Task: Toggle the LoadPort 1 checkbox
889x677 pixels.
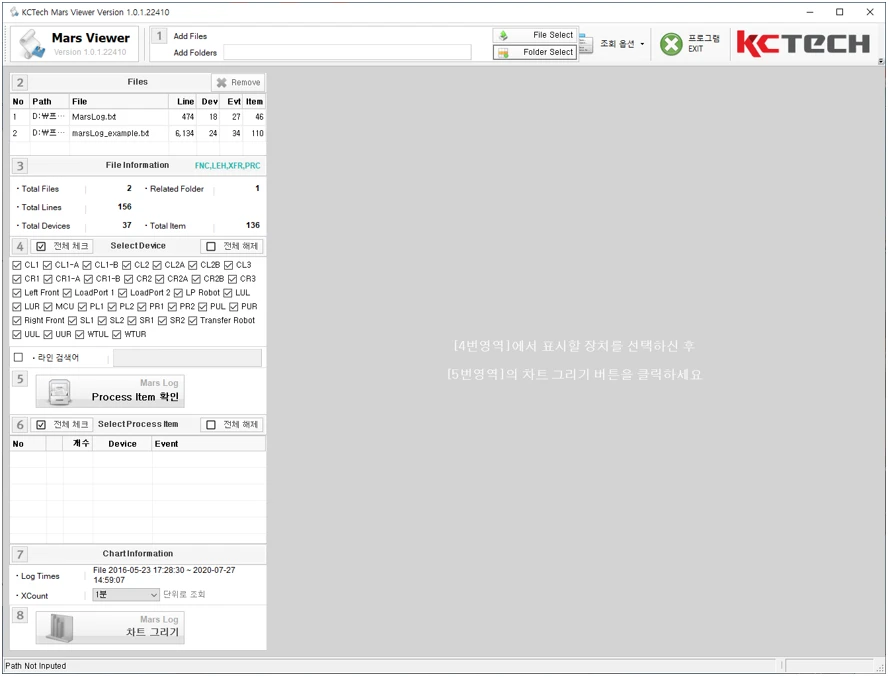Action: 67,293
